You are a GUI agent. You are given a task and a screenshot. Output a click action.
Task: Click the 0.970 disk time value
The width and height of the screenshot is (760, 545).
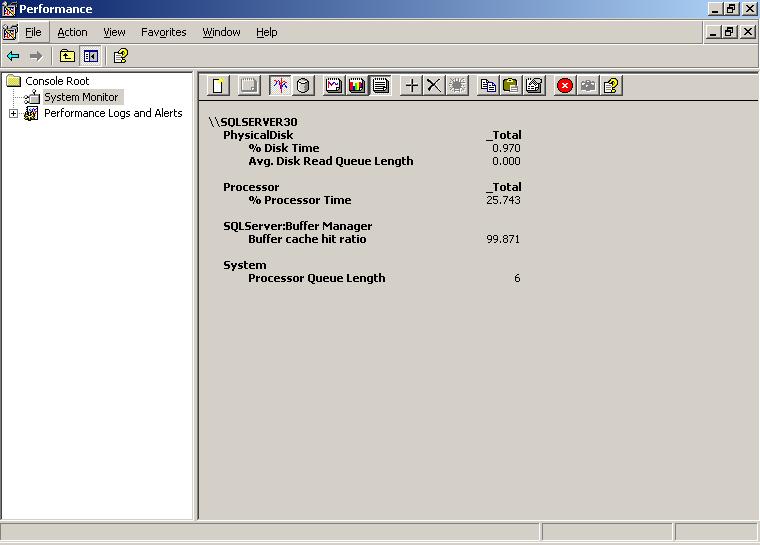(506, 148)
